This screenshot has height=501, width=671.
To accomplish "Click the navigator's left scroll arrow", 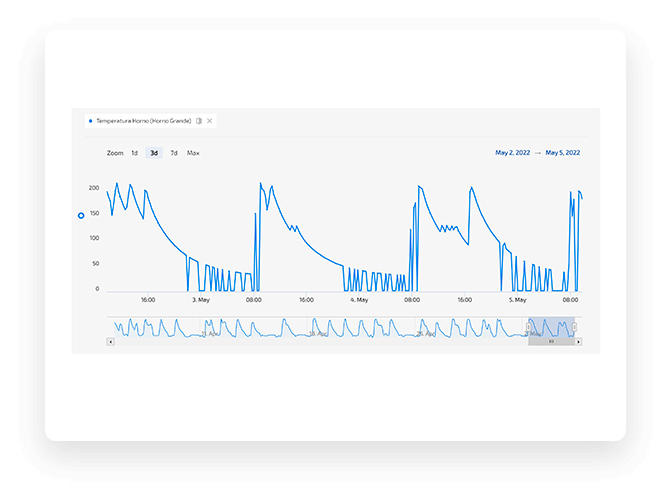I will click(110, 342).
